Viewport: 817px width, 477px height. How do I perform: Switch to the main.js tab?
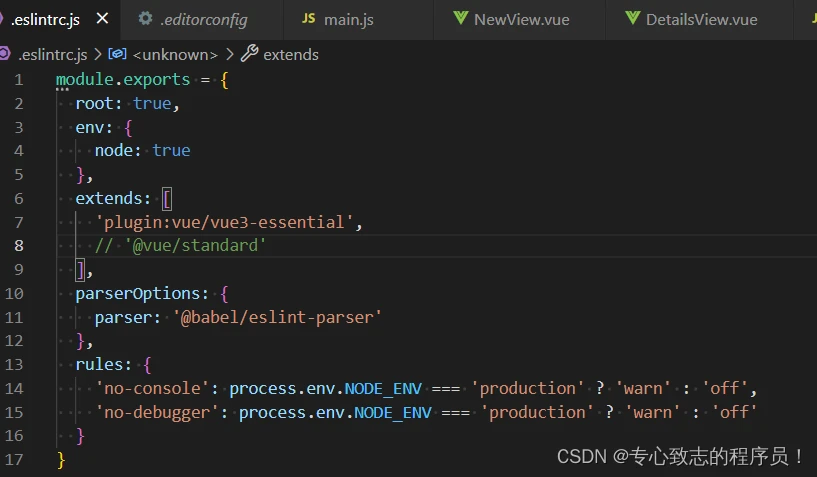347,19
